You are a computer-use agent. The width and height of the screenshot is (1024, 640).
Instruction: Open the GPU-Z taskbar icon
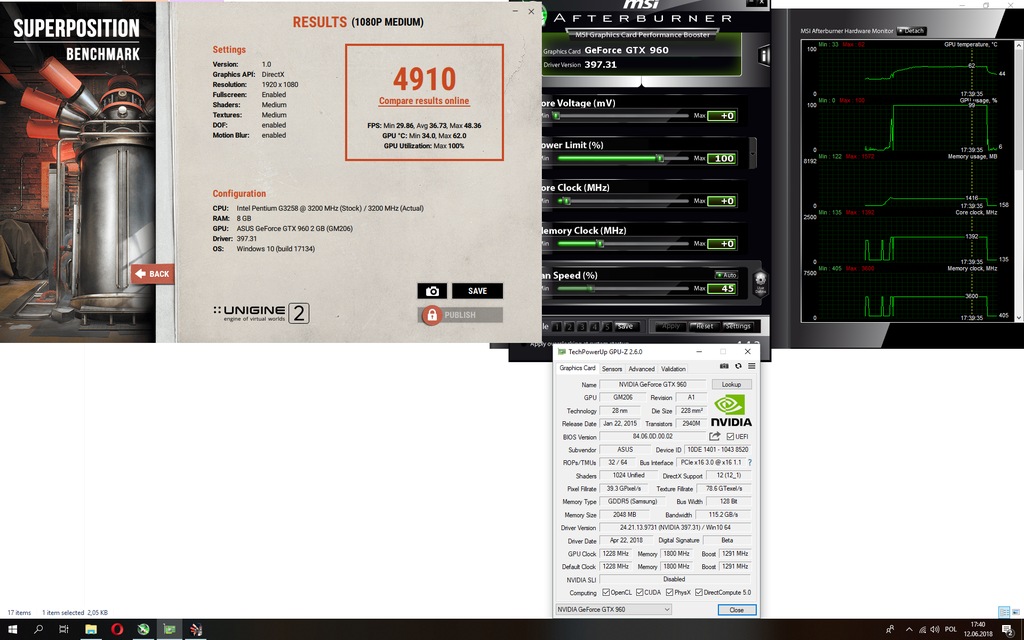pyautogui.click(x=169, y=630)
